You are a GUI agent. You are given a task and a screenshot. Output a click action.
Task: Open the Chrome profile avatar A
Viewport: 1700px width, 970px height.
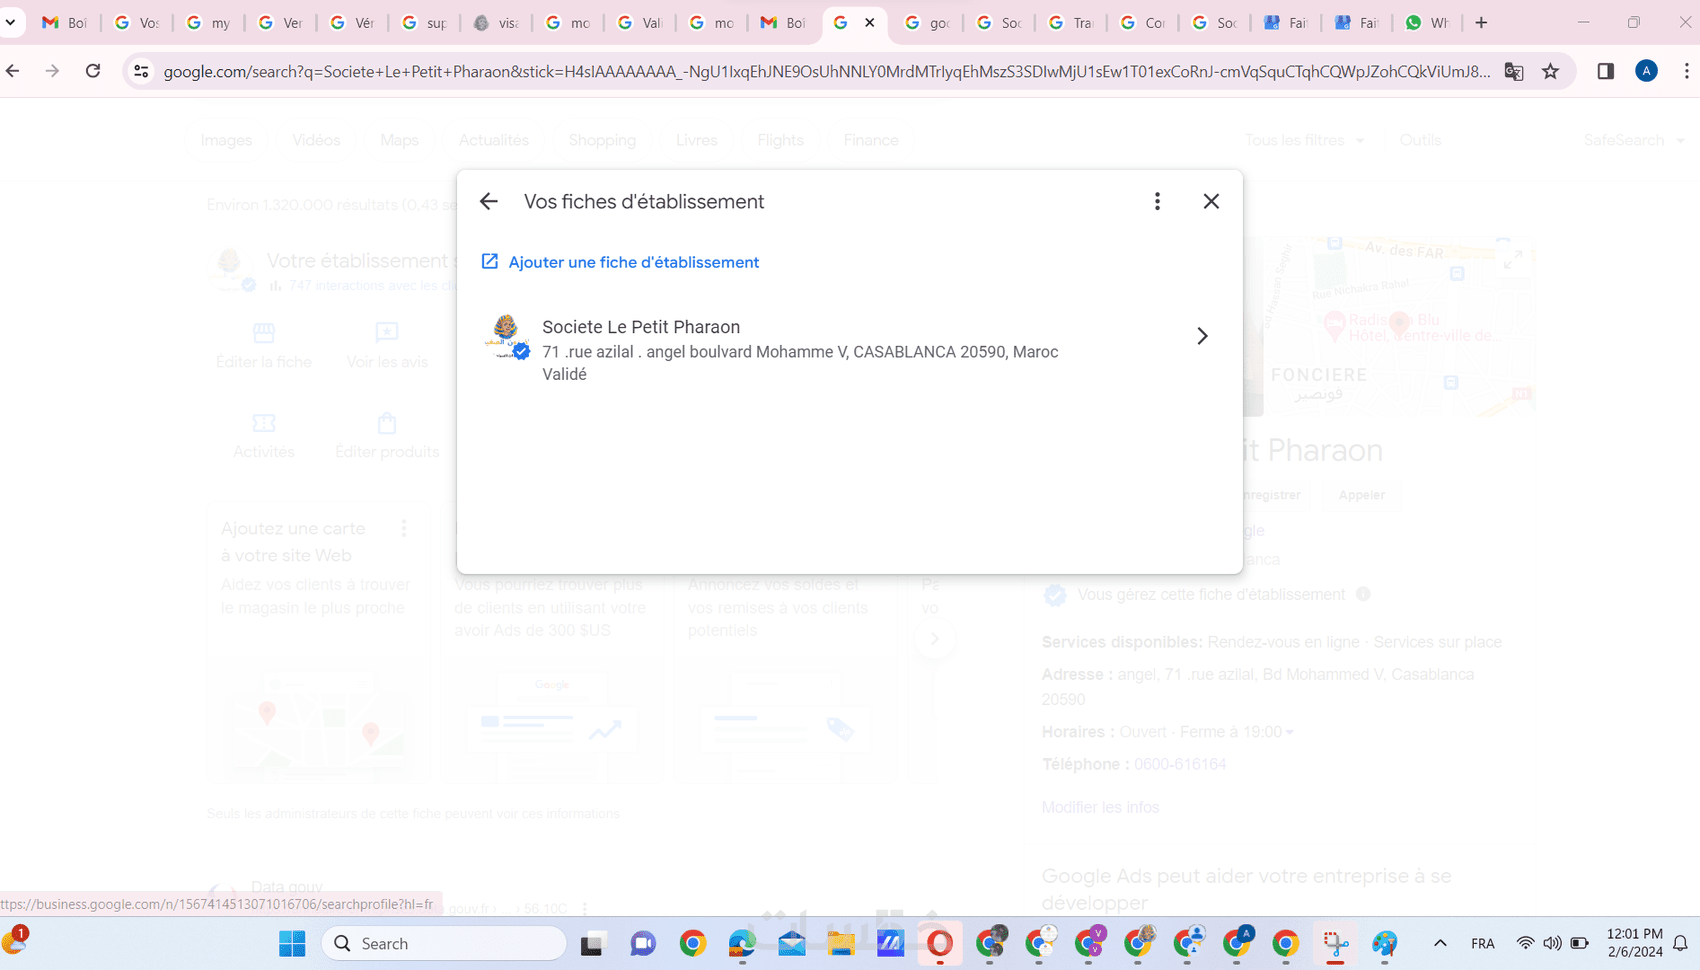1646,71
